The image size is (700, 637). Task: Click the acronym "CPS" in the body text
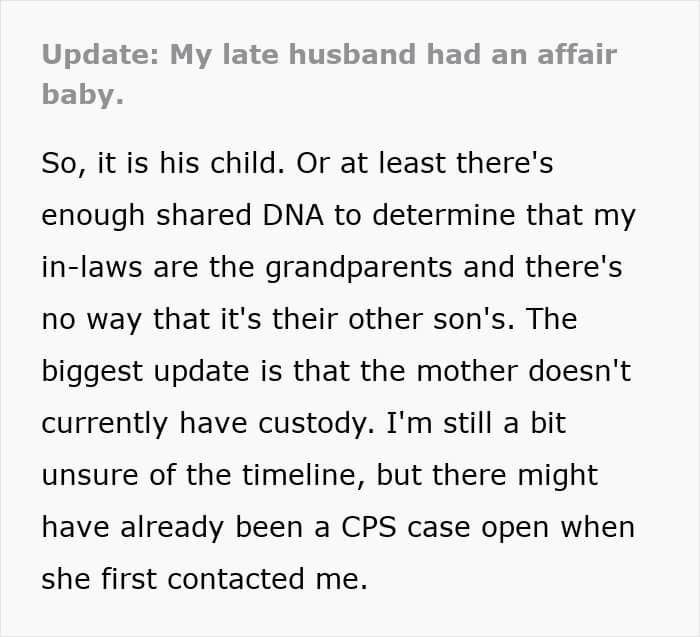point(368,527)
